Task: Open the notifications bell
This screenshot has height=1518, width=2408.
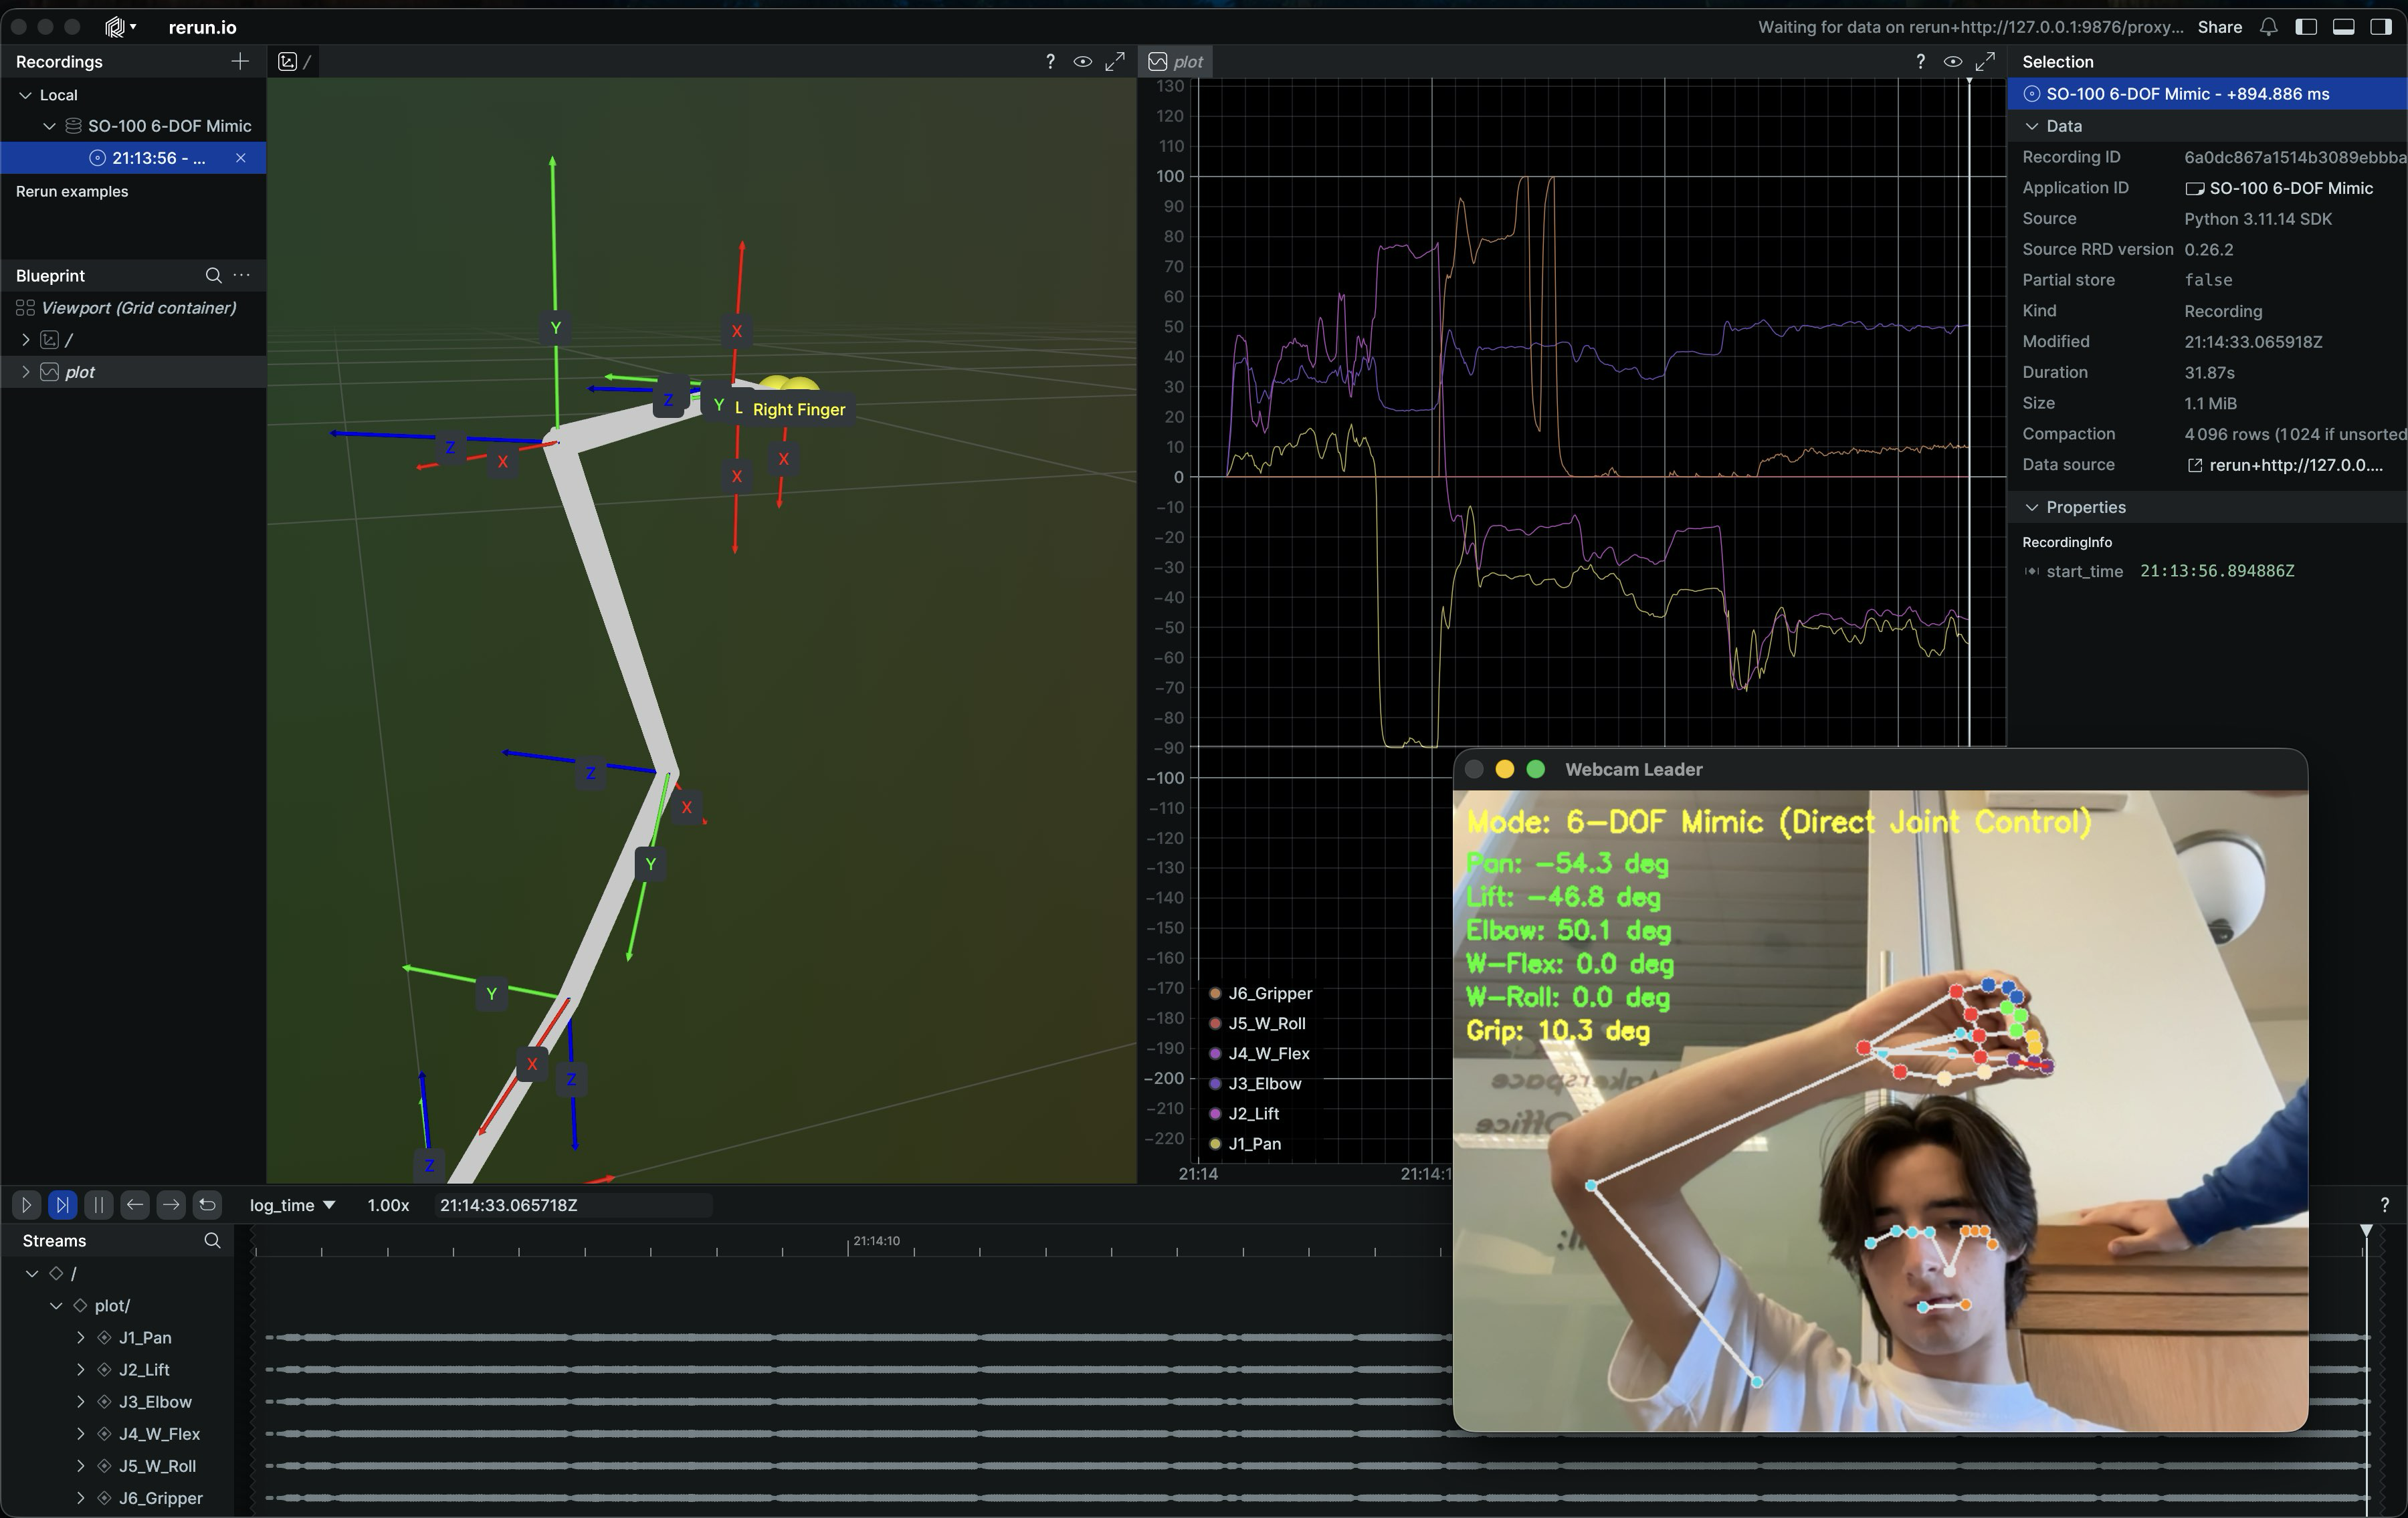Action: click(x=2268, y=27)
